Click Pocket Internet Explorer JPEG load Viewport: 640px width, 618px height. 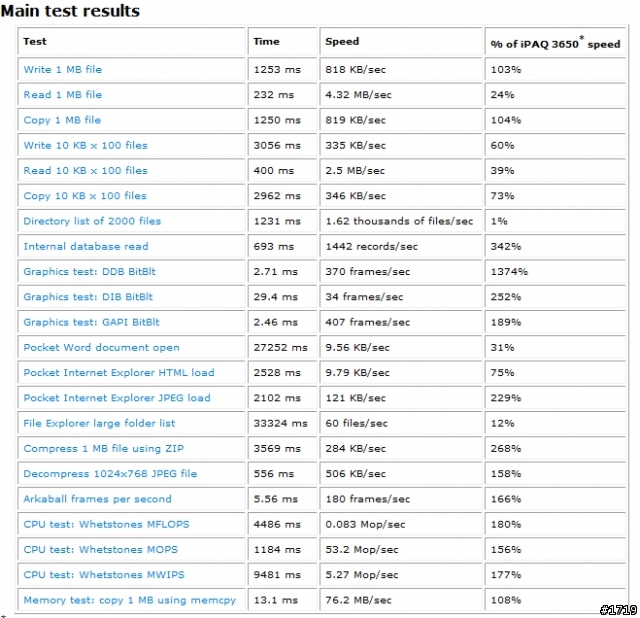[117, 398]
